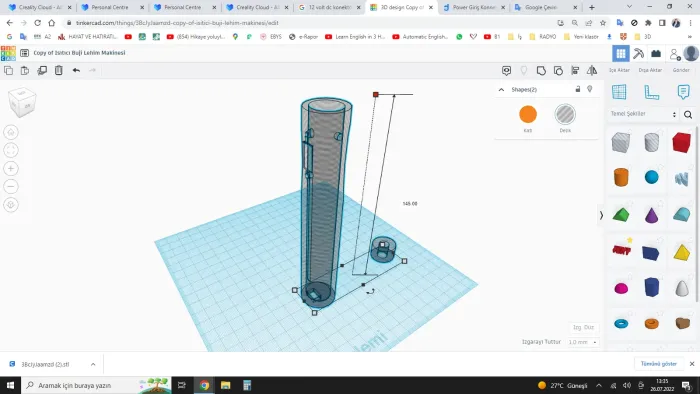This screenshot has height=394, width=700.
Task: Click the Copy tool in the toolbar
Action: click(x=8, y=70)
